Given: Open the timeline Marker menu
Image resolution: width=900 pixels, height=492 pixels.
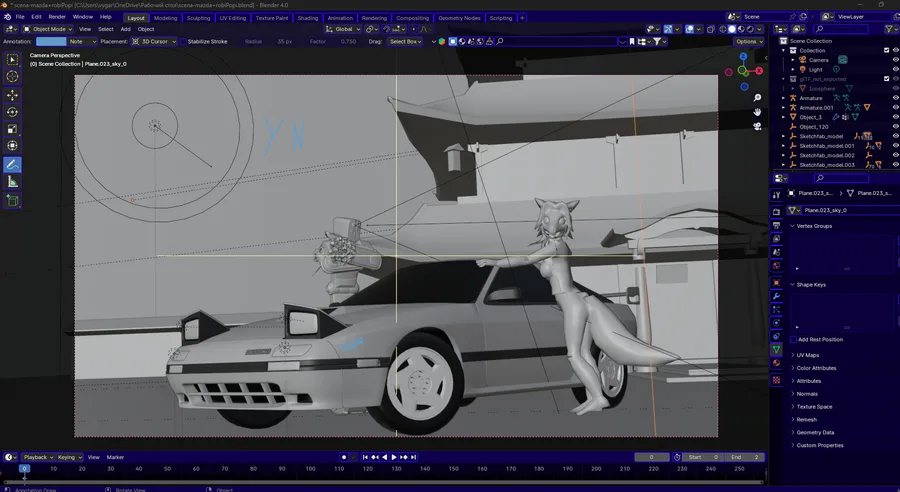Looking at the screenshot, I should (115, 457).
